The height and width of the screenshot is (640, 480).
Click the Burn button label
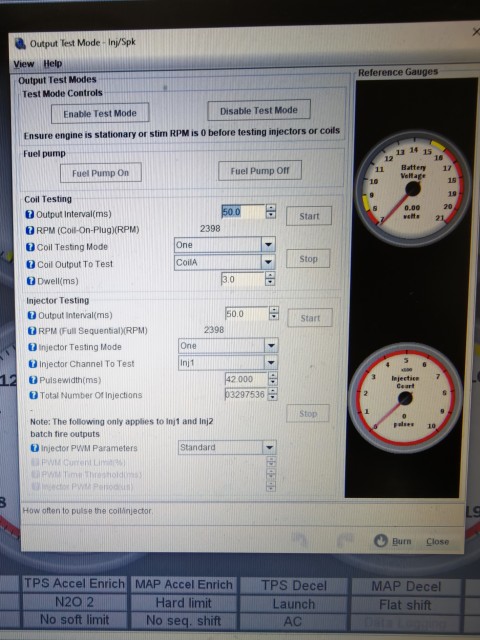tap(402, 541)
